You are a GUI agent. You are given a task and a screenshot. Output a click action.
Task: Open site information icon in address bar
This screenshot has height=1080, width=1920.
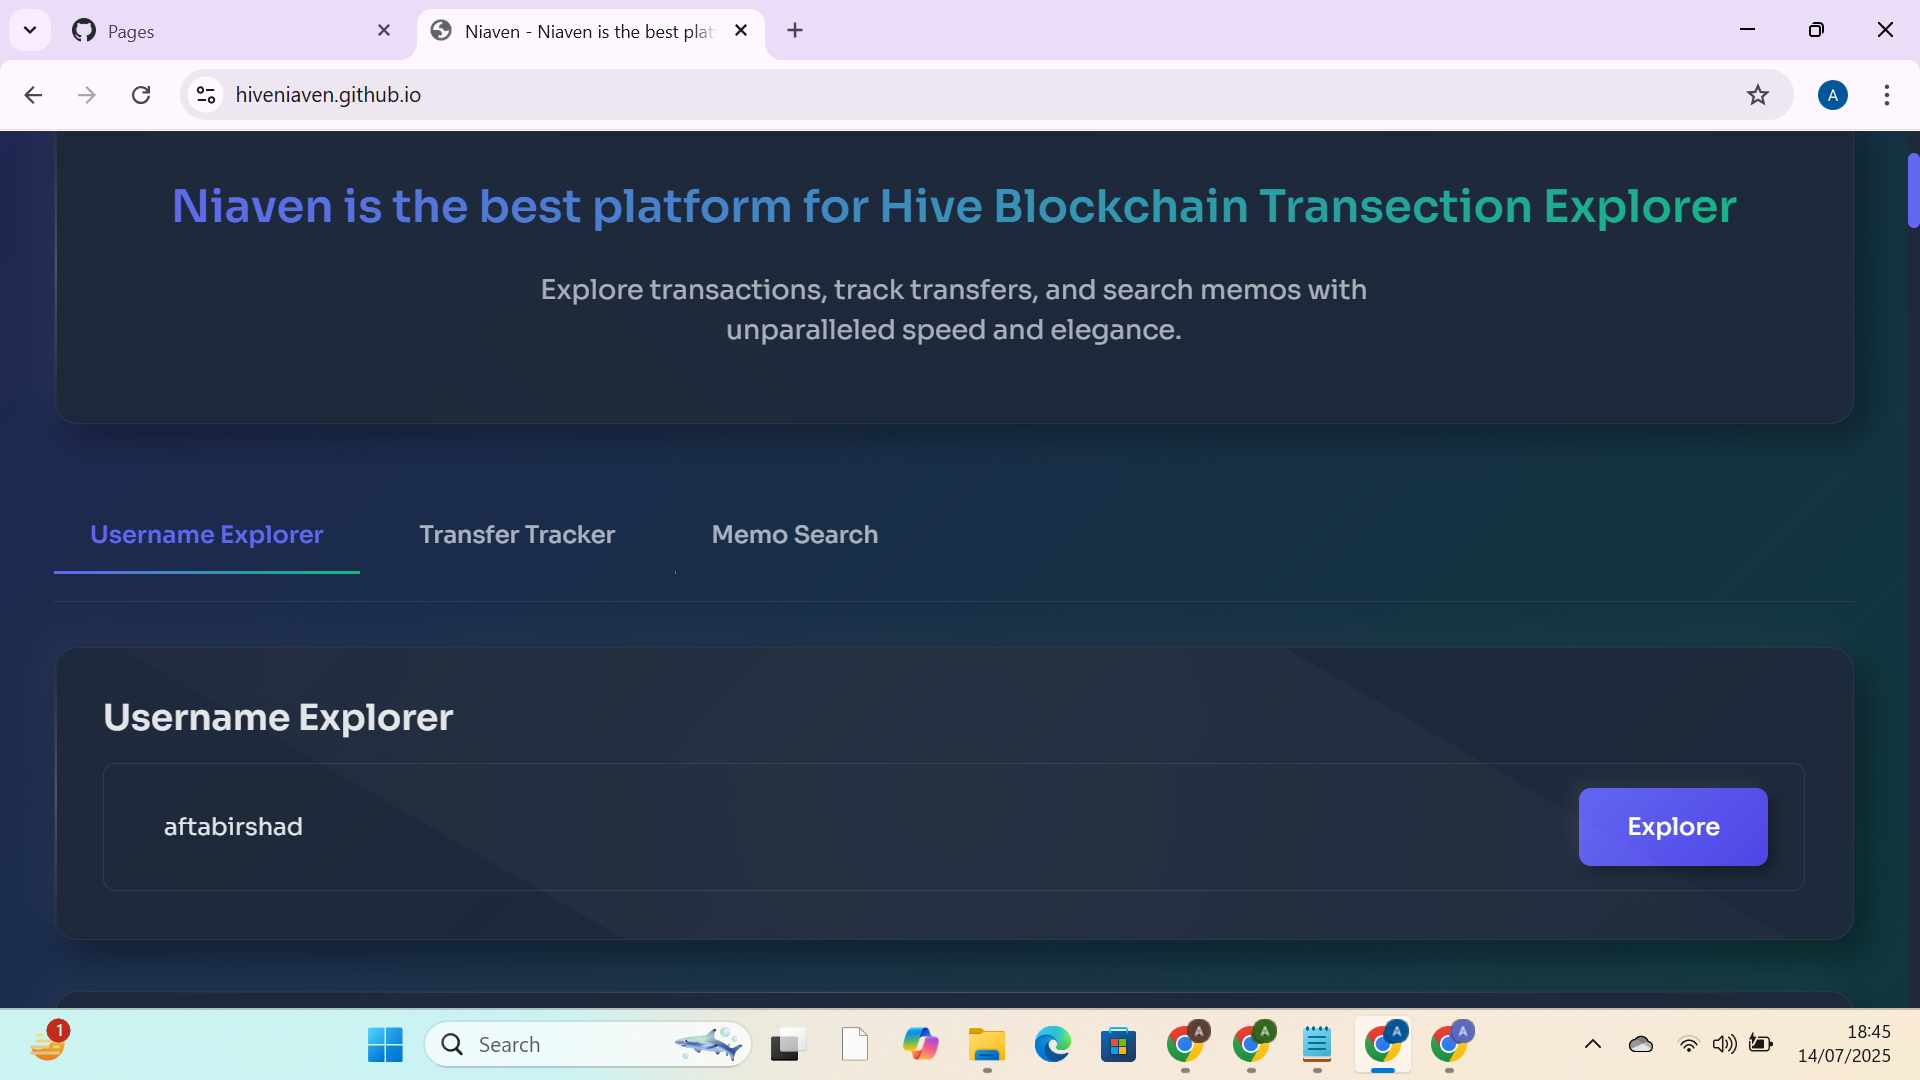point(206,95)
